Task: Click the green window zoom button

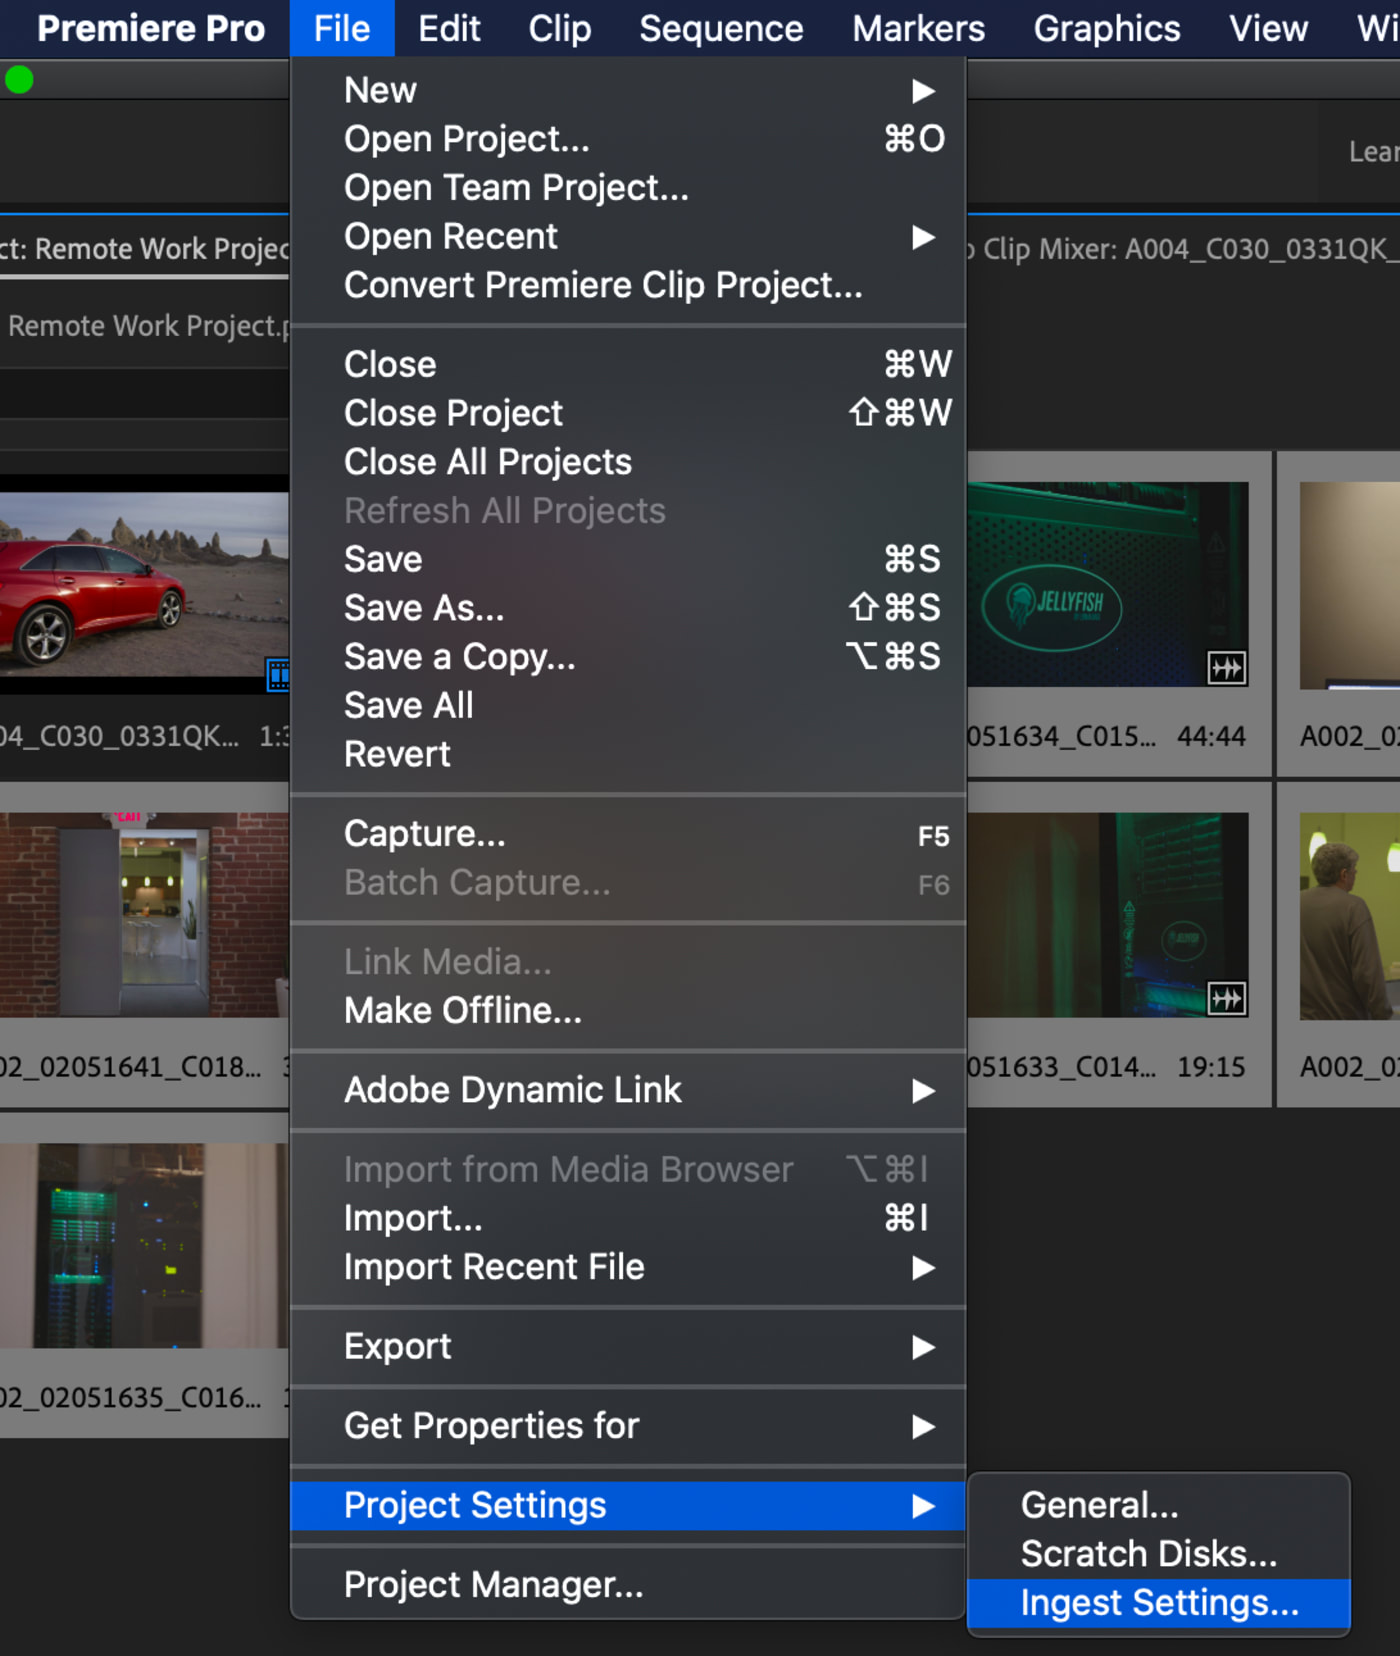Action: point(18,80)
